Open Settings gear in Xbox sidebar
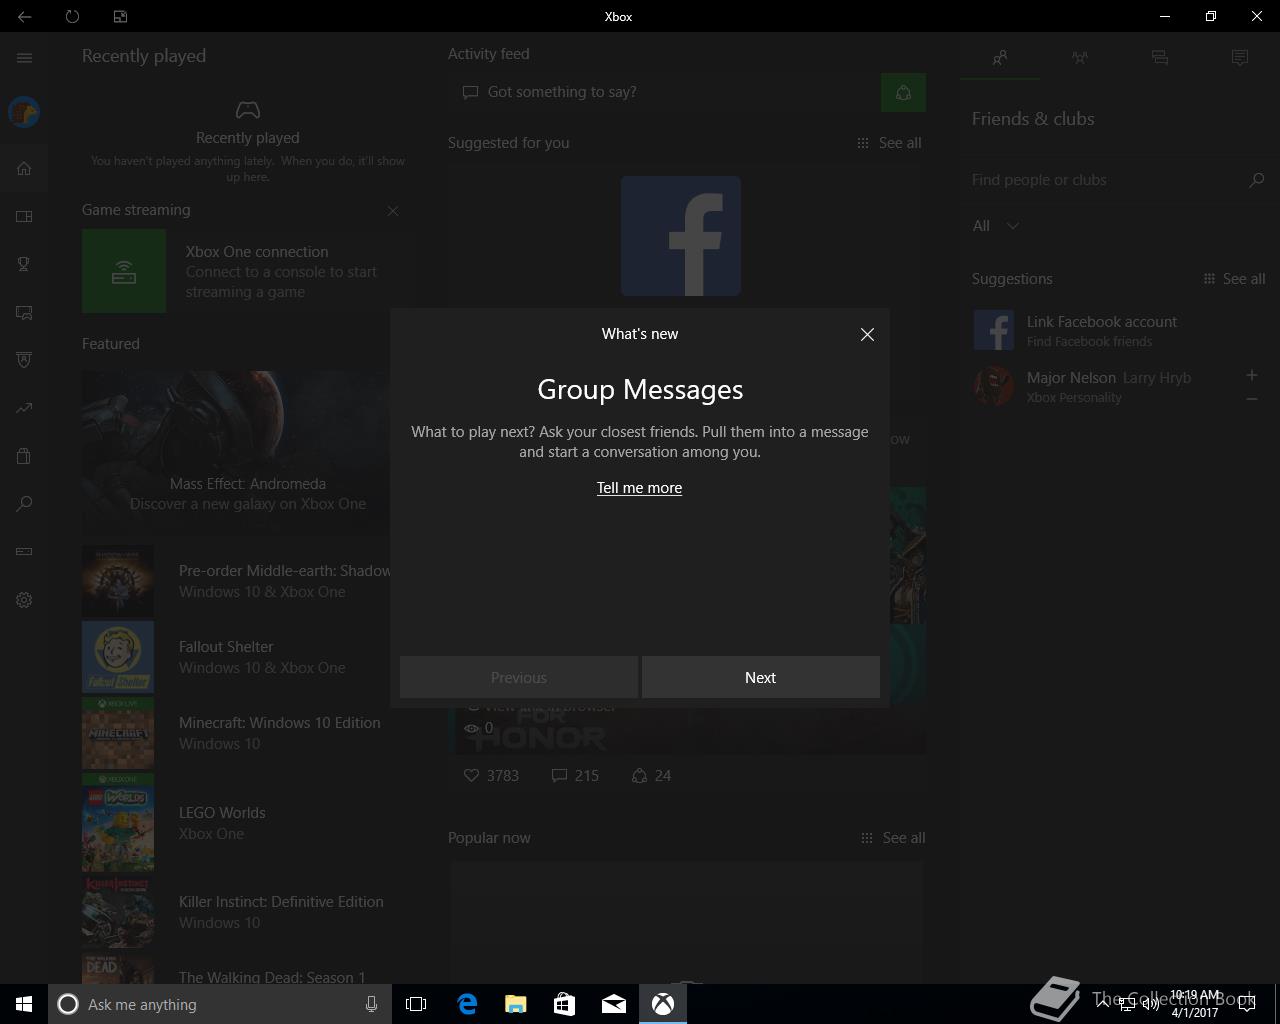 [24, 600]
